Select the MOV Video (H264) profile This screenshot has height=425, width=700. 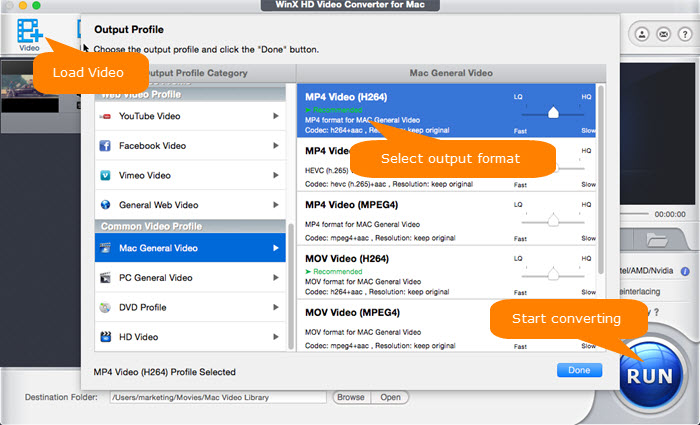click(446, 272)
